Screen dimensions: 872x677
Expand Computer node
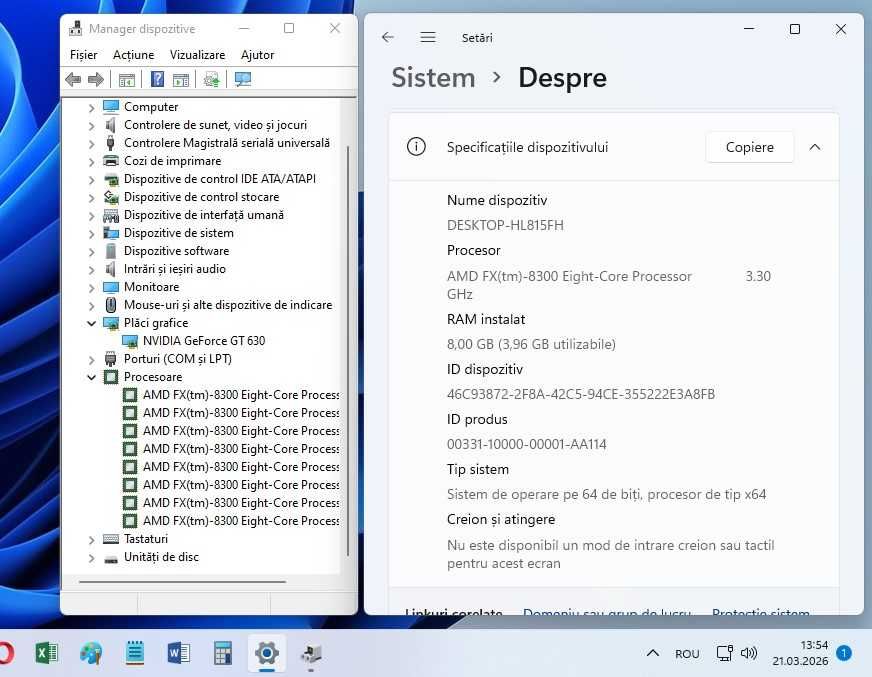pyautogui.click(x=91, y=107)
